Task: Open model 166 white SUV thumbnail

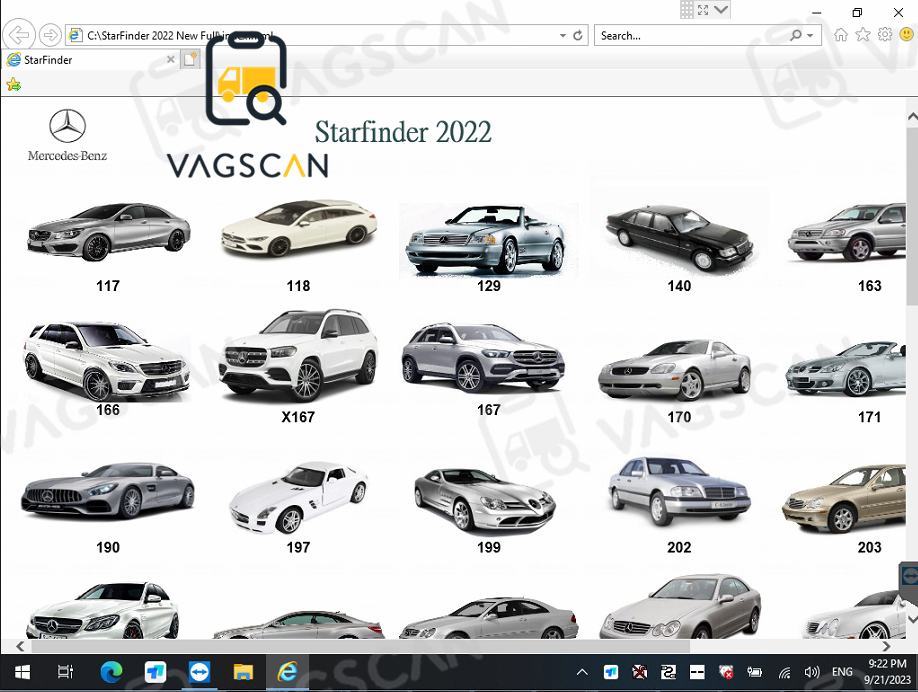Action: [x=107, y=361]
